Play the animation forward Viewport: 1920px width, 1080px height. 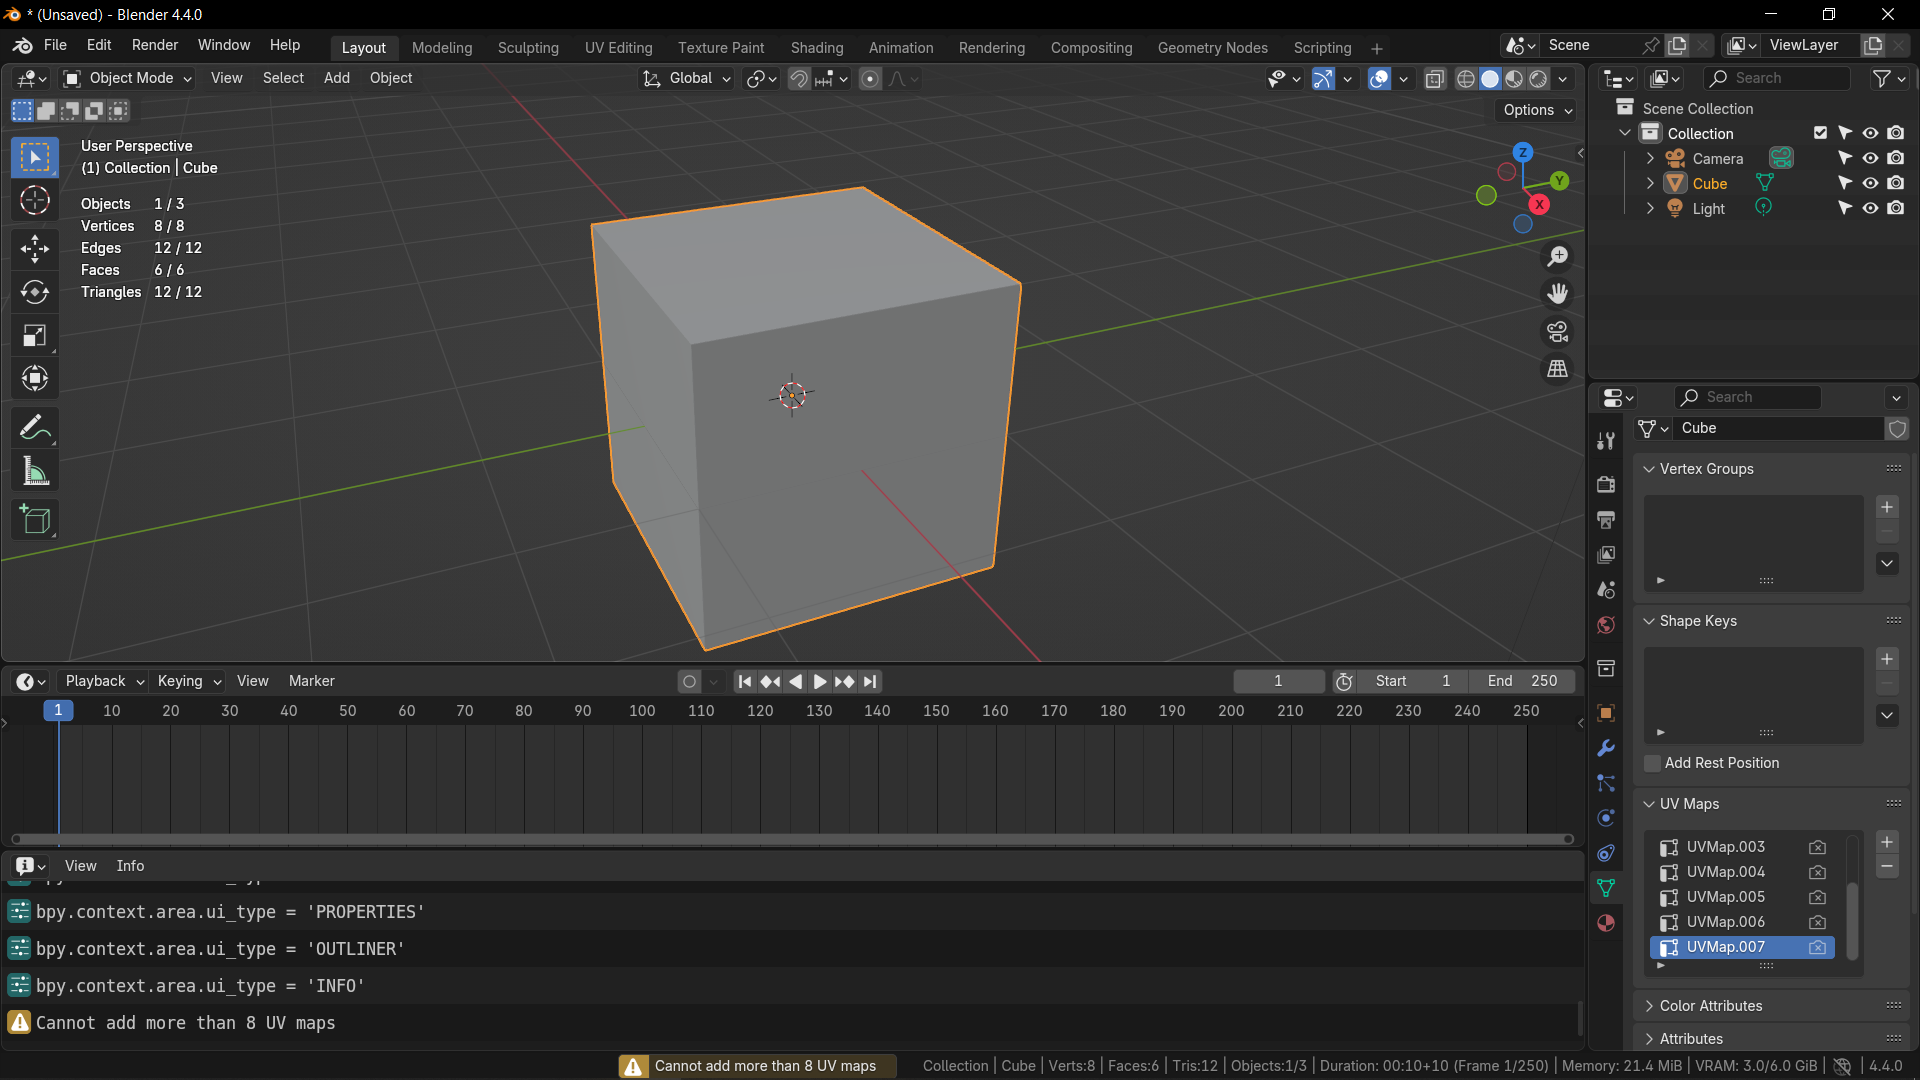(x=820, y=681)
